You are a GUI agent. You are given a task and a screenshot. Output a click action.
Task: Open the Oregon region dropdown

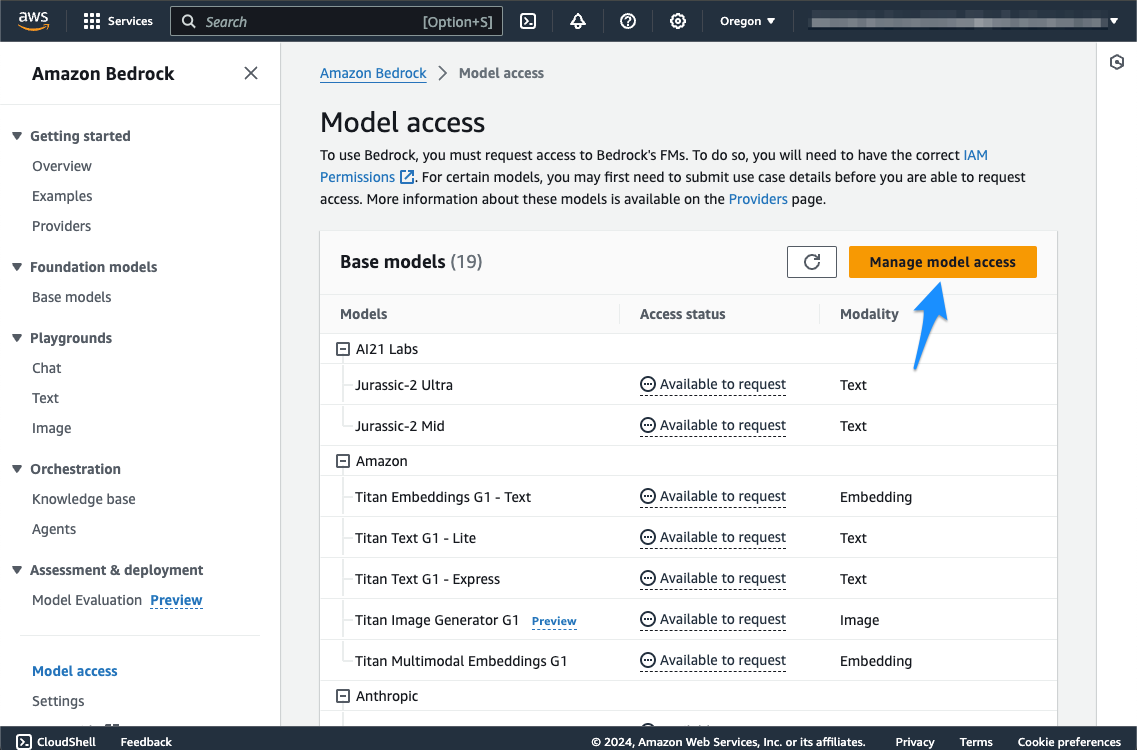(747, 21)
